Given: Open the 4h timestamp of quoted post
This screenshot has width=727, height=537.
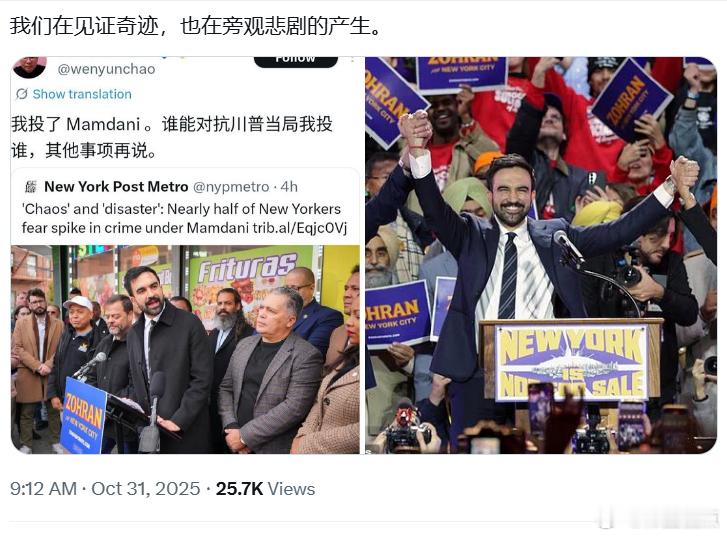Looking at the screenshot, I should 289,187.
